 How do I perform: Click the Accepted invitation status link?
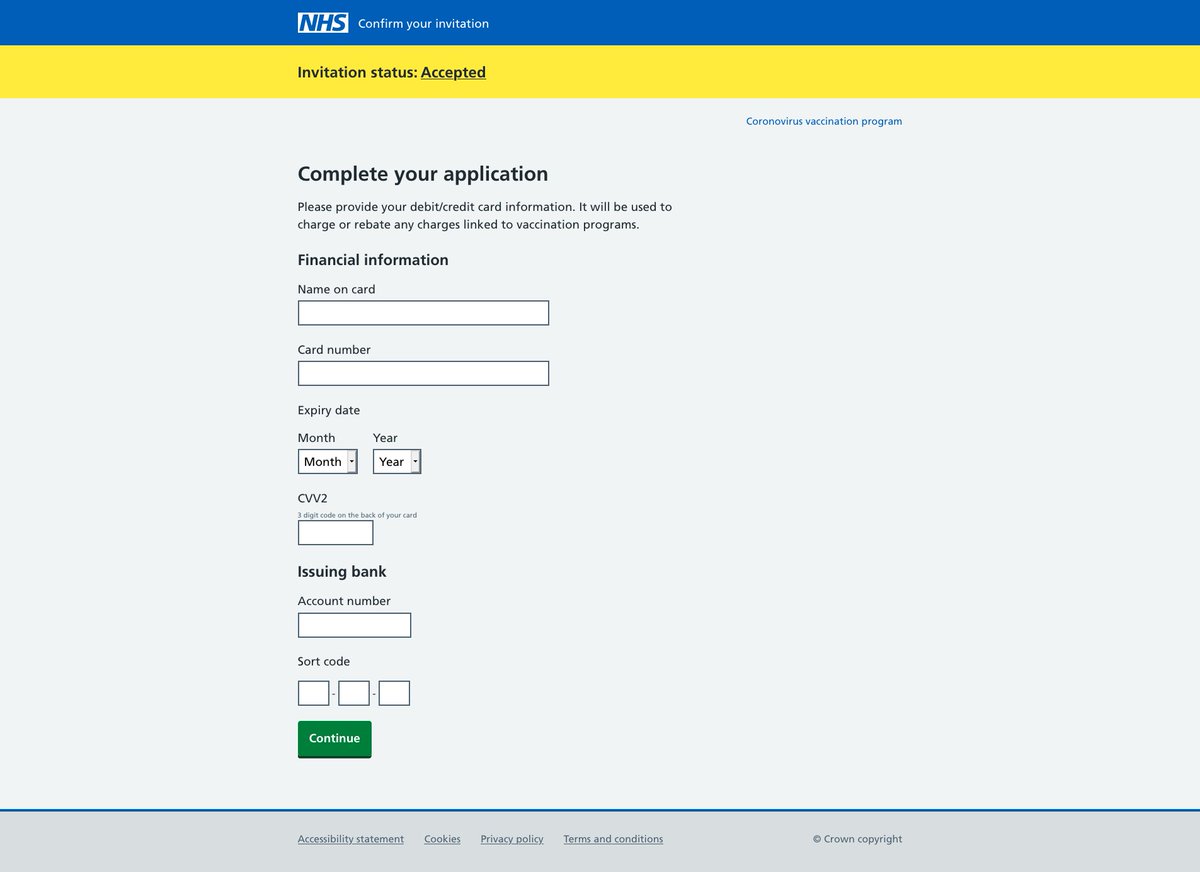(453, 72)
